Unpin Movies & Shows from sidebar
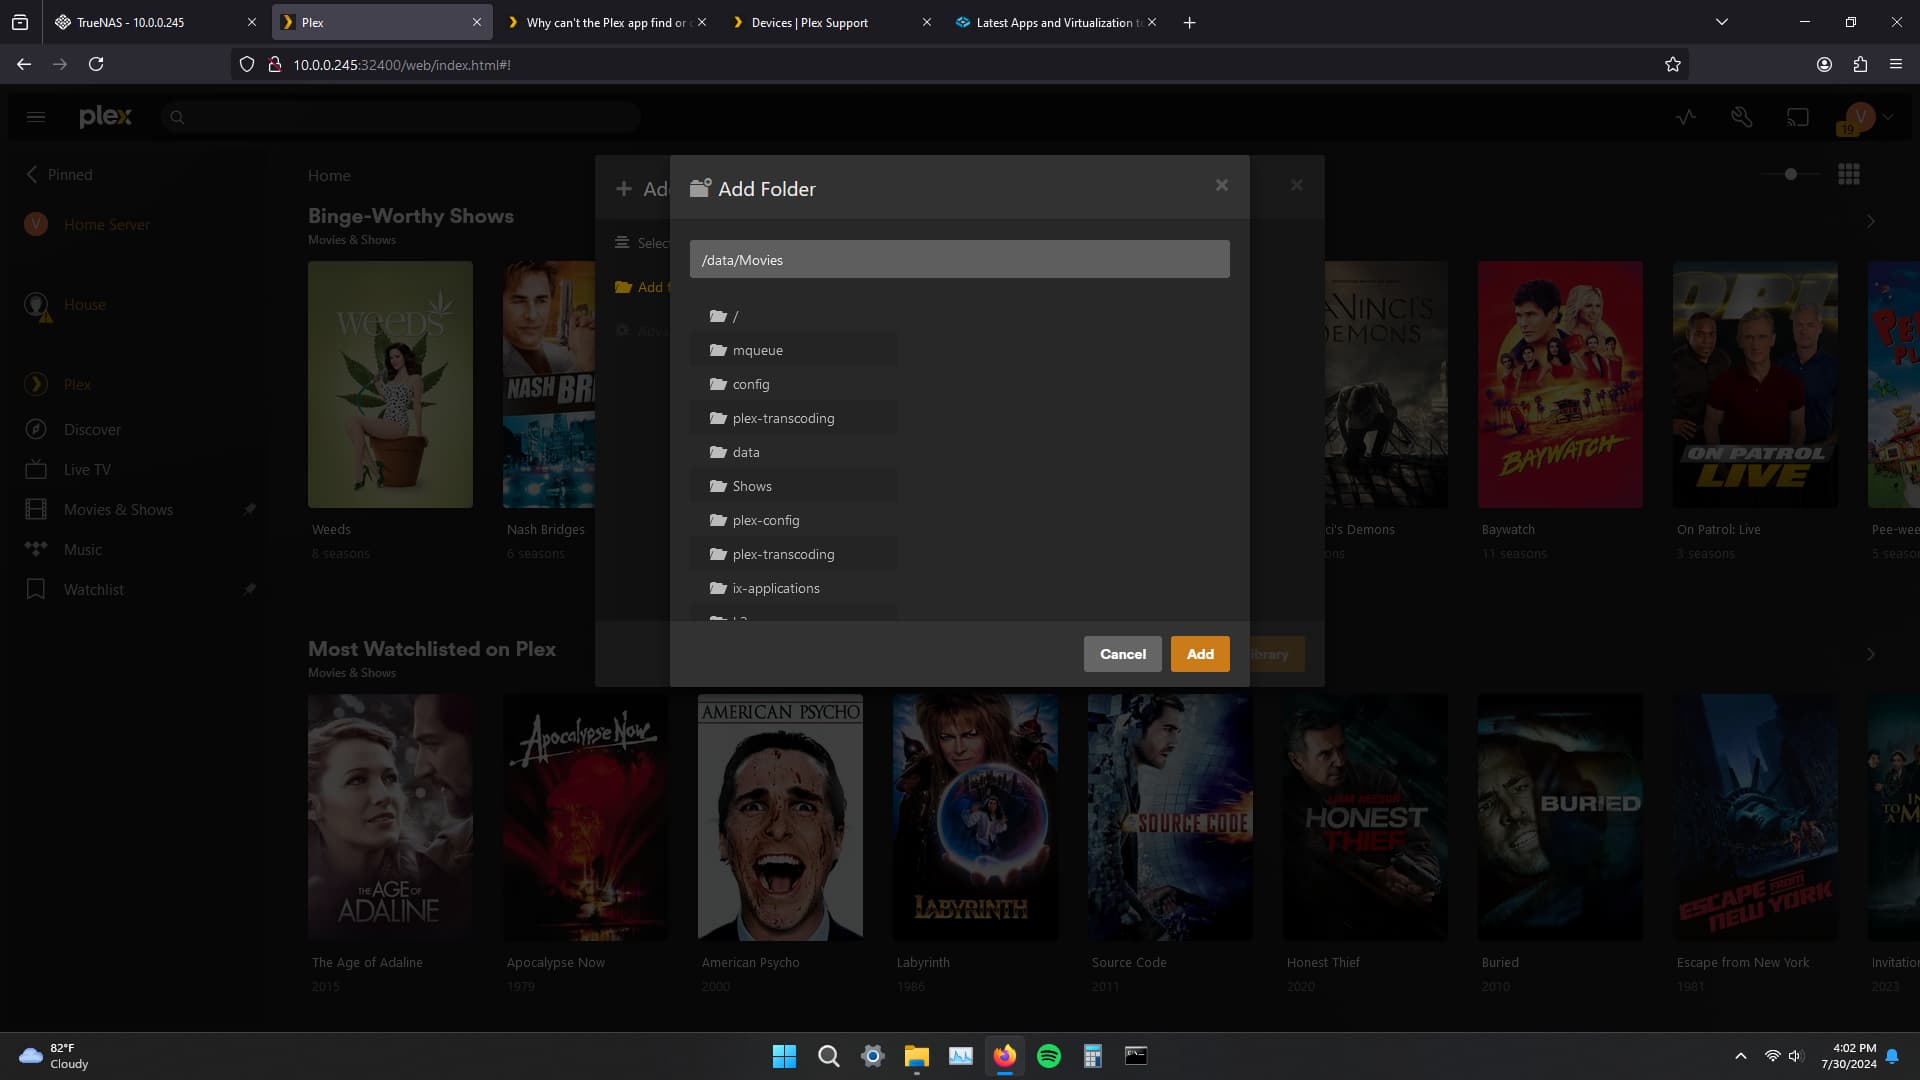Screen dimensions: 1920x1080 (250, 509)
